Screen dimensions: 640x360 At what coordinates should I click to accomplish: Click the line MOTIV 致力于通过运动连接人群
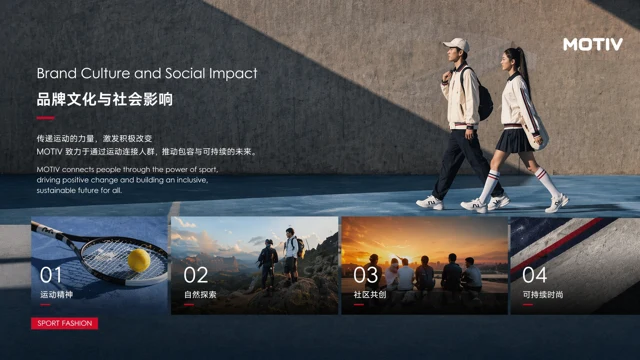pyautogui.click(x=147, y=151)
